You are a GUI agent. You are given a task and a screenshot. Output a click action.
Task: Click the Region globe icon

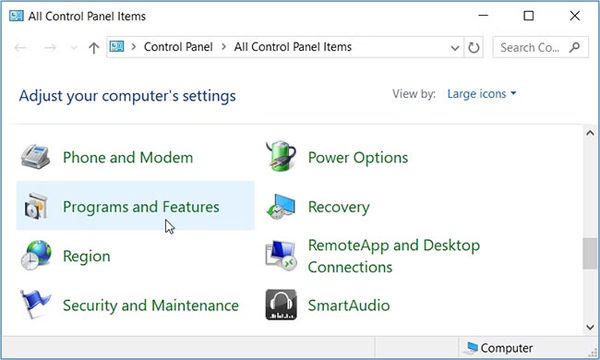(x=36, y=255)
